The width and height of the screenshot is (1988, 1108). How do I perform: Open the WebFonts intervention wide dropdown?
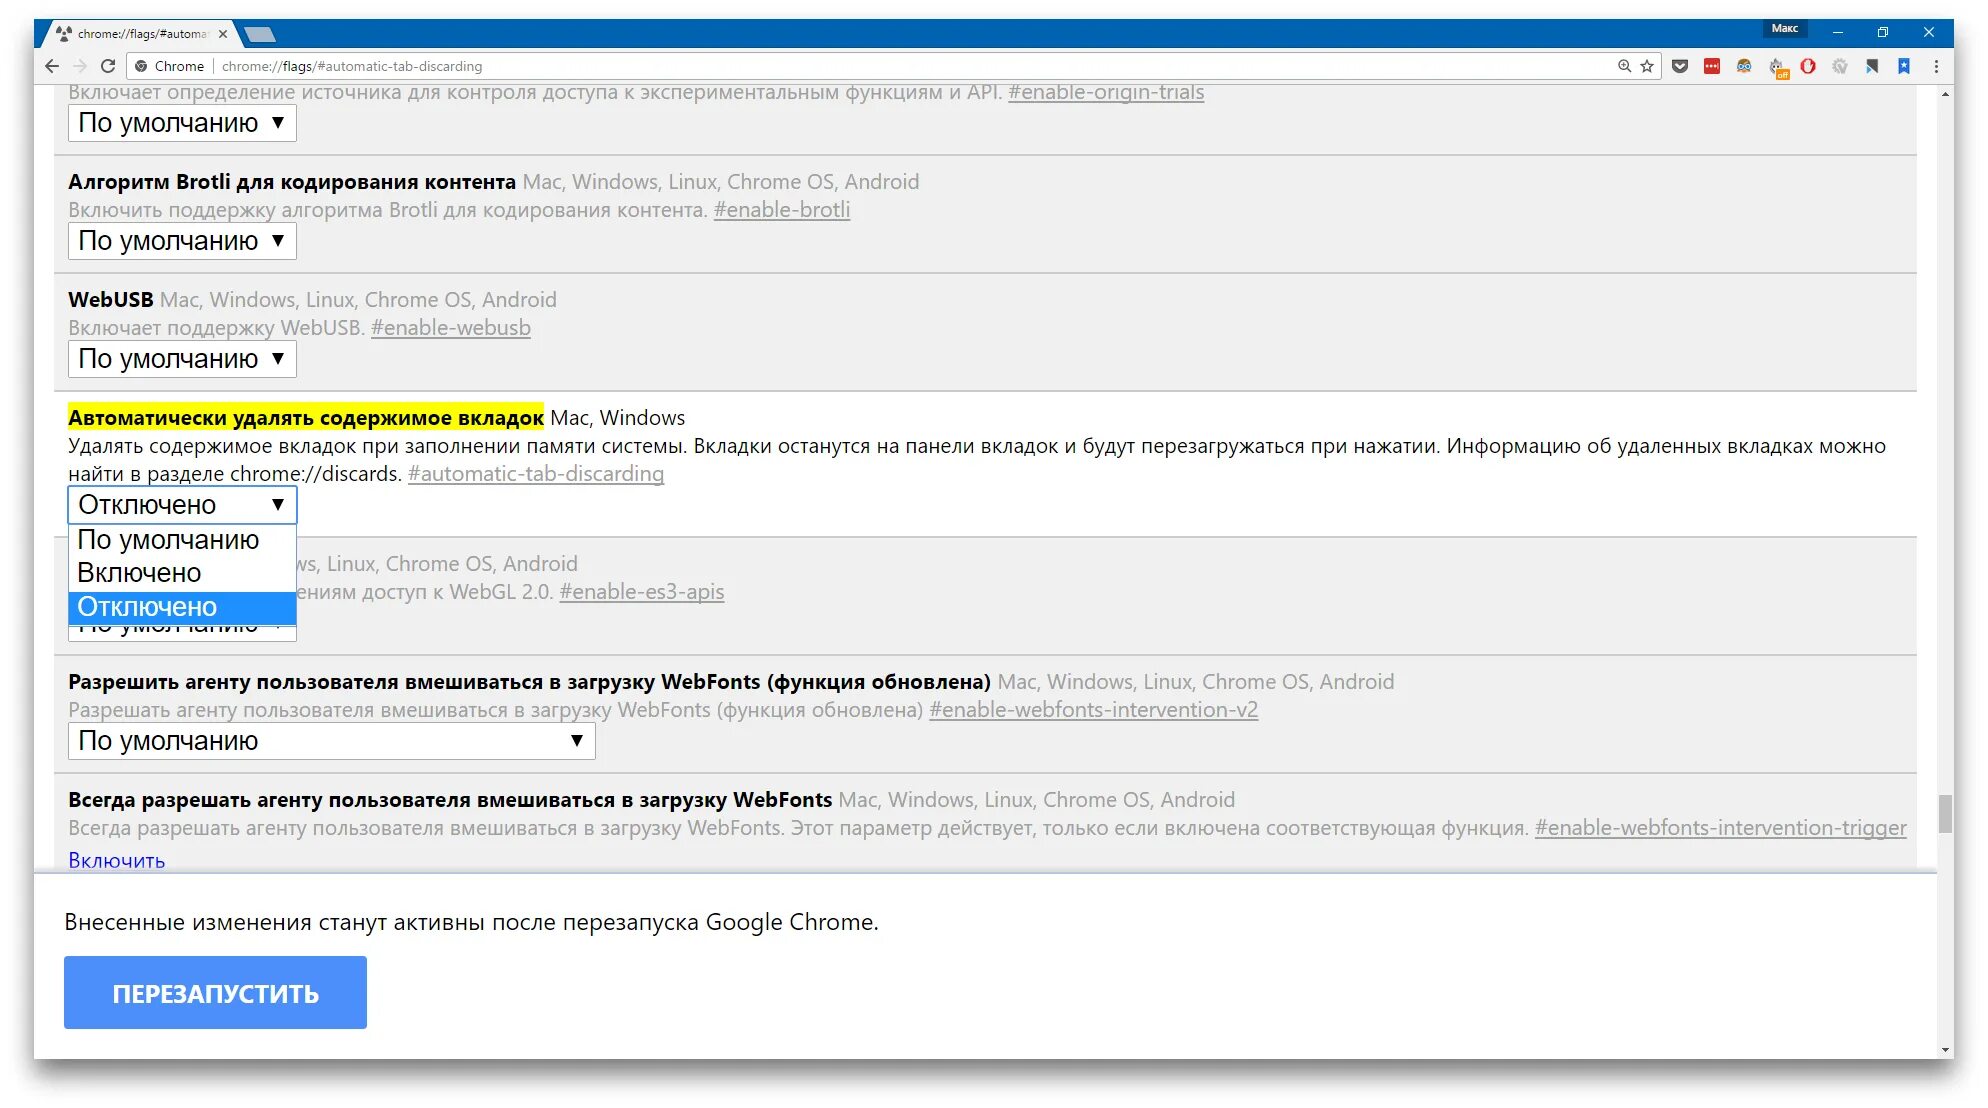[331, 741]
